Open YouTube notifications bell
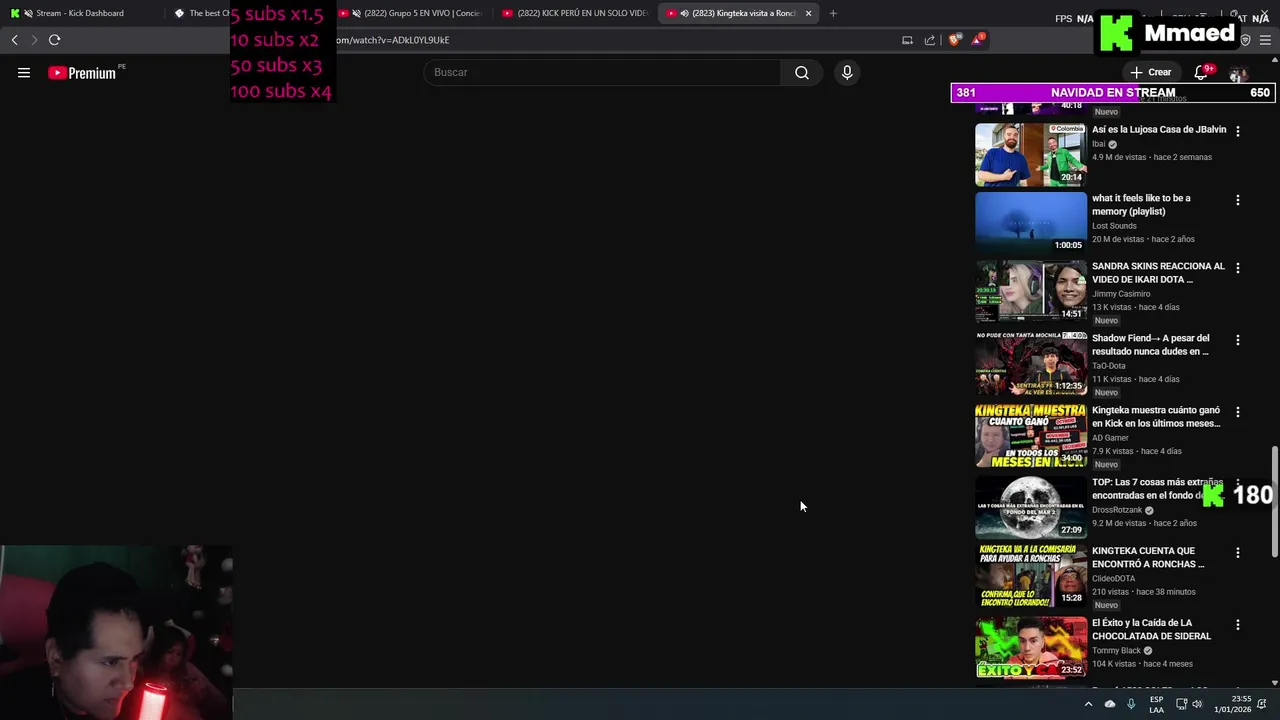 tap(1202, 72)
